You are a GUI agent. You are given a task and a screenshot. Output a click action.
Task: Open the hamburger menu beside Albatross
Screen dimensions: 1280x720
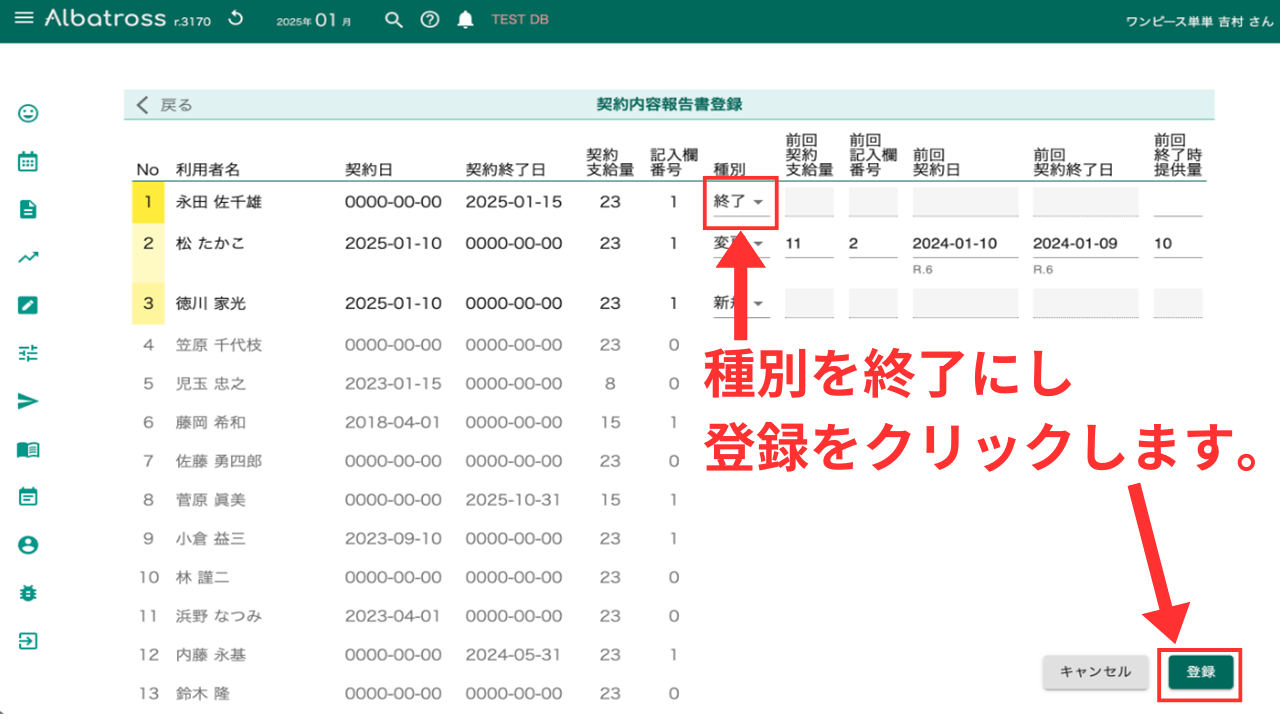[25, 19]
